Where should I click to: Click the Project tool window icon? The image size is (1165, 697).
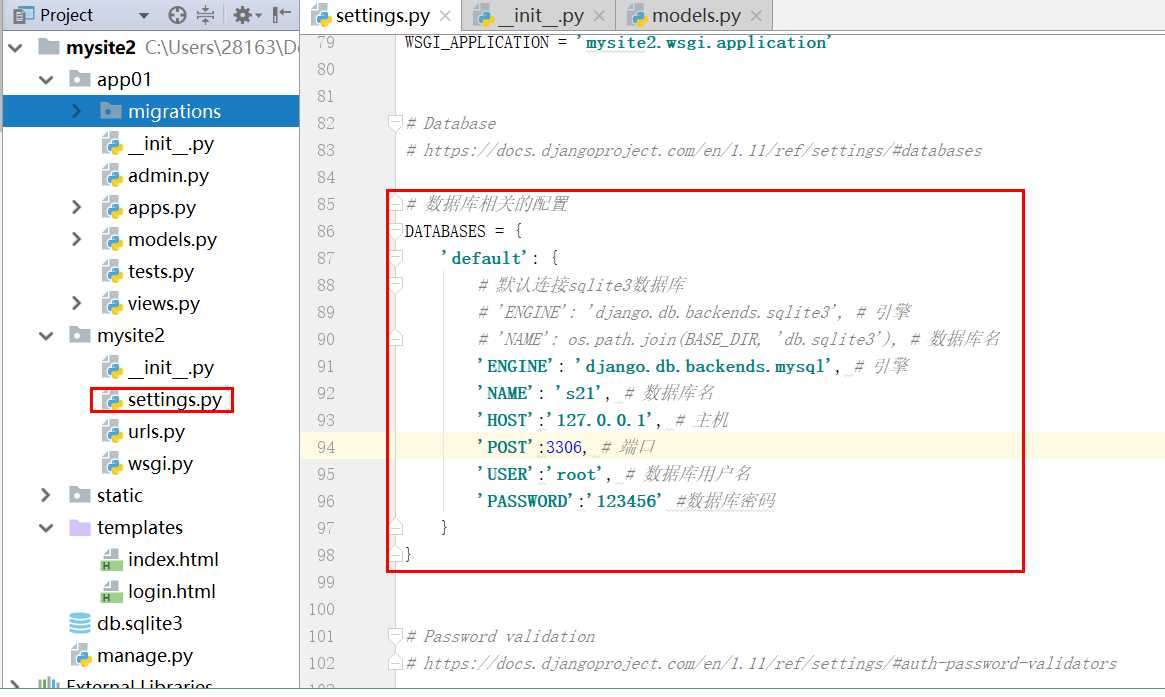click(x=24, y=15)
